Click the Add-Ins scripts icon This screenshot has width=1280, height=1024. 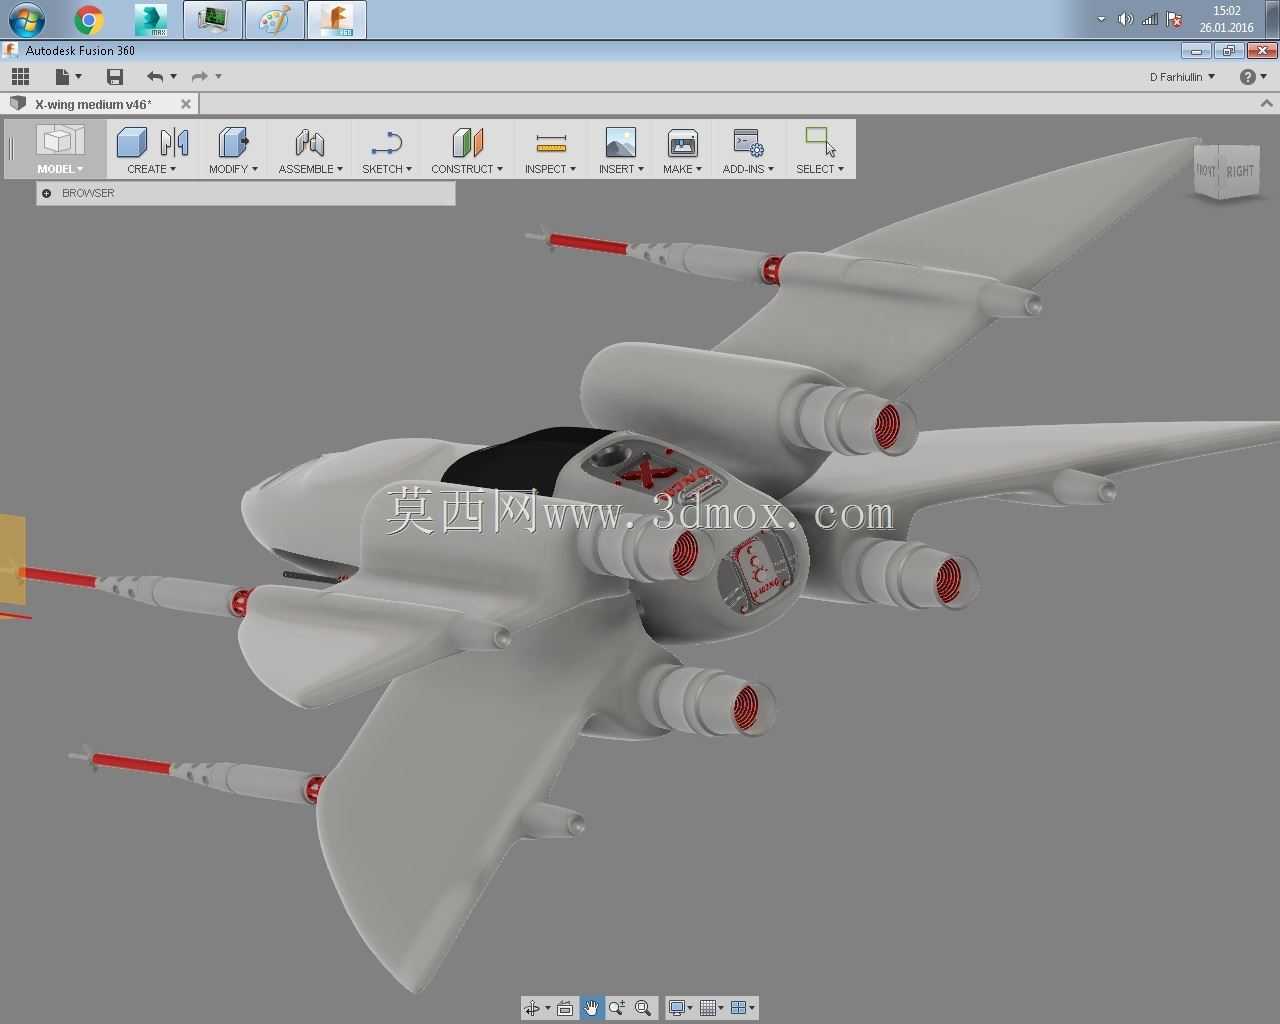pos(748,142)
